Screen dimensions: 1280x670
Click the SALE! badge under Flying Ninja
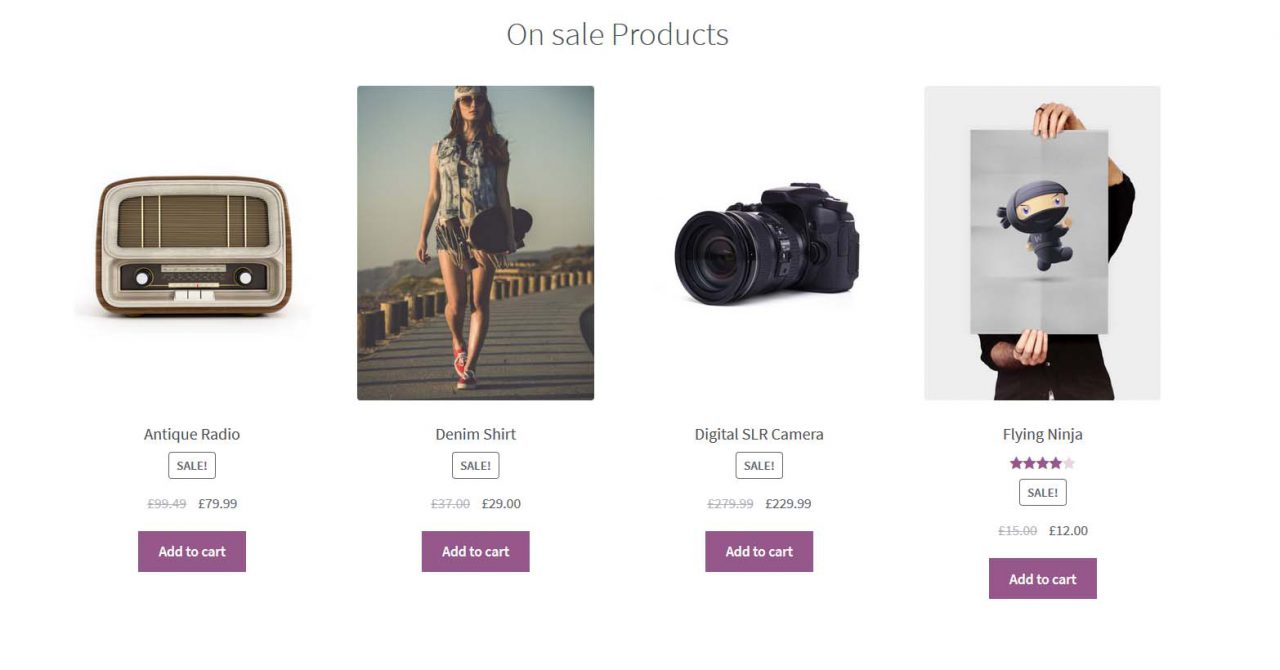click(1042, 493)
